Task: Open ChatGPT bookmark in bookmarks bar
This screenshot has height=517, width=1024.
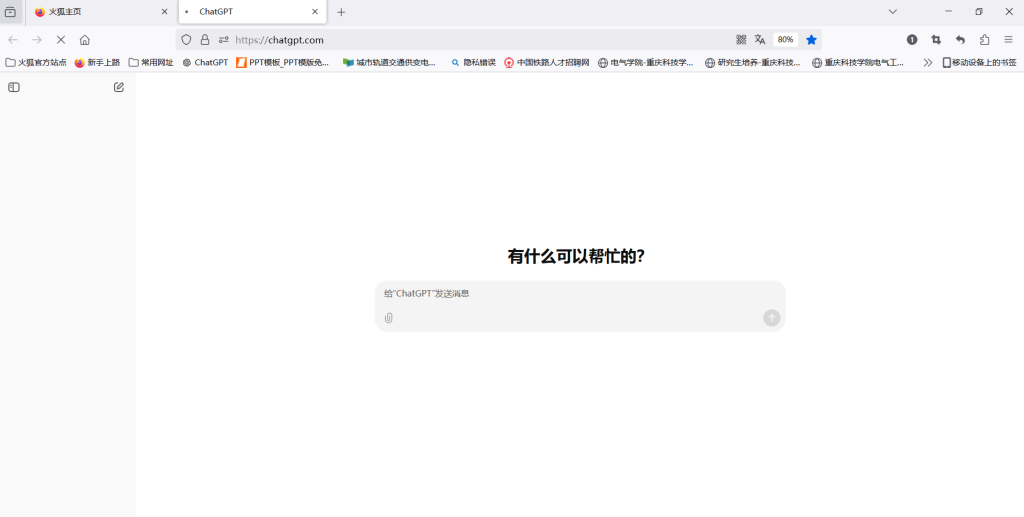Action: (x=205, y=63)
